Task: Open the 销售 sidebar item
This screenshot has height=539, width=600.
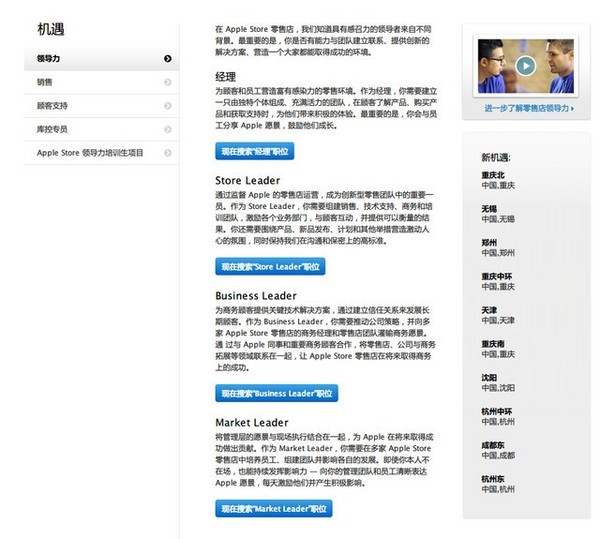Action: (x=101, y=82)
